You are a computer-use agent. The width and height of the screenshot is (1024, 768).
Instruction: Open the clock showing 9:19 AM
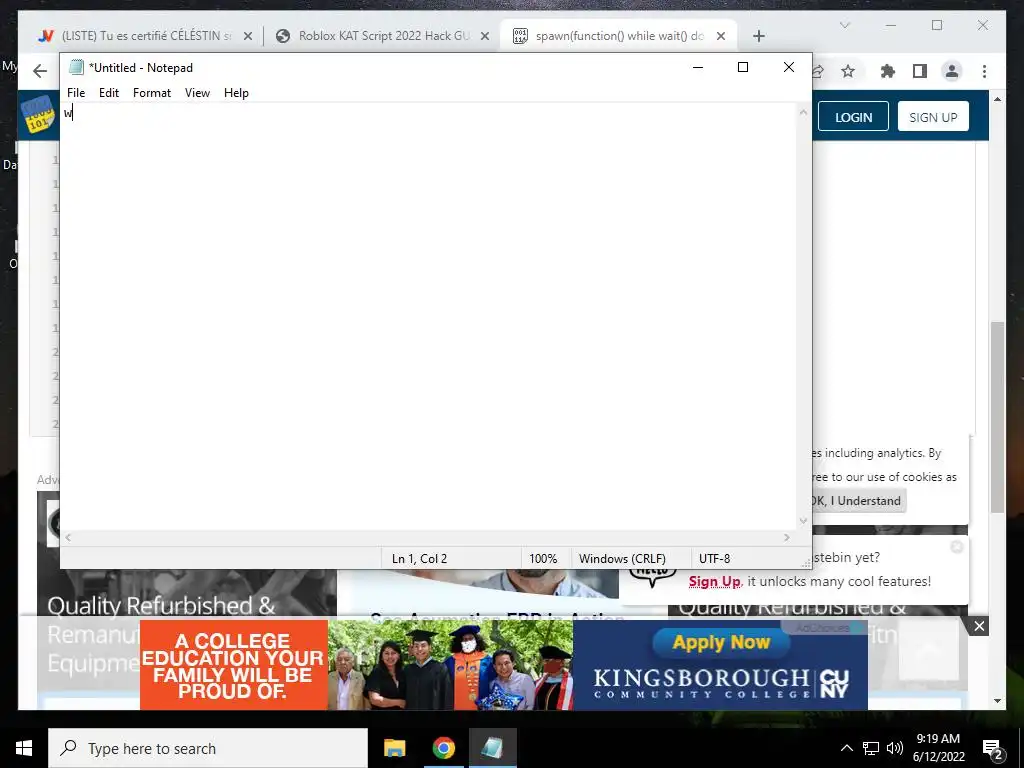click(938, 748)
